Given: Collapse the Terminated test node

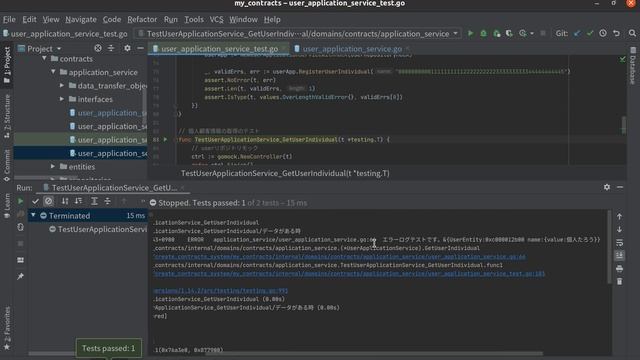Looking at the screenshot, I should 33,215.
